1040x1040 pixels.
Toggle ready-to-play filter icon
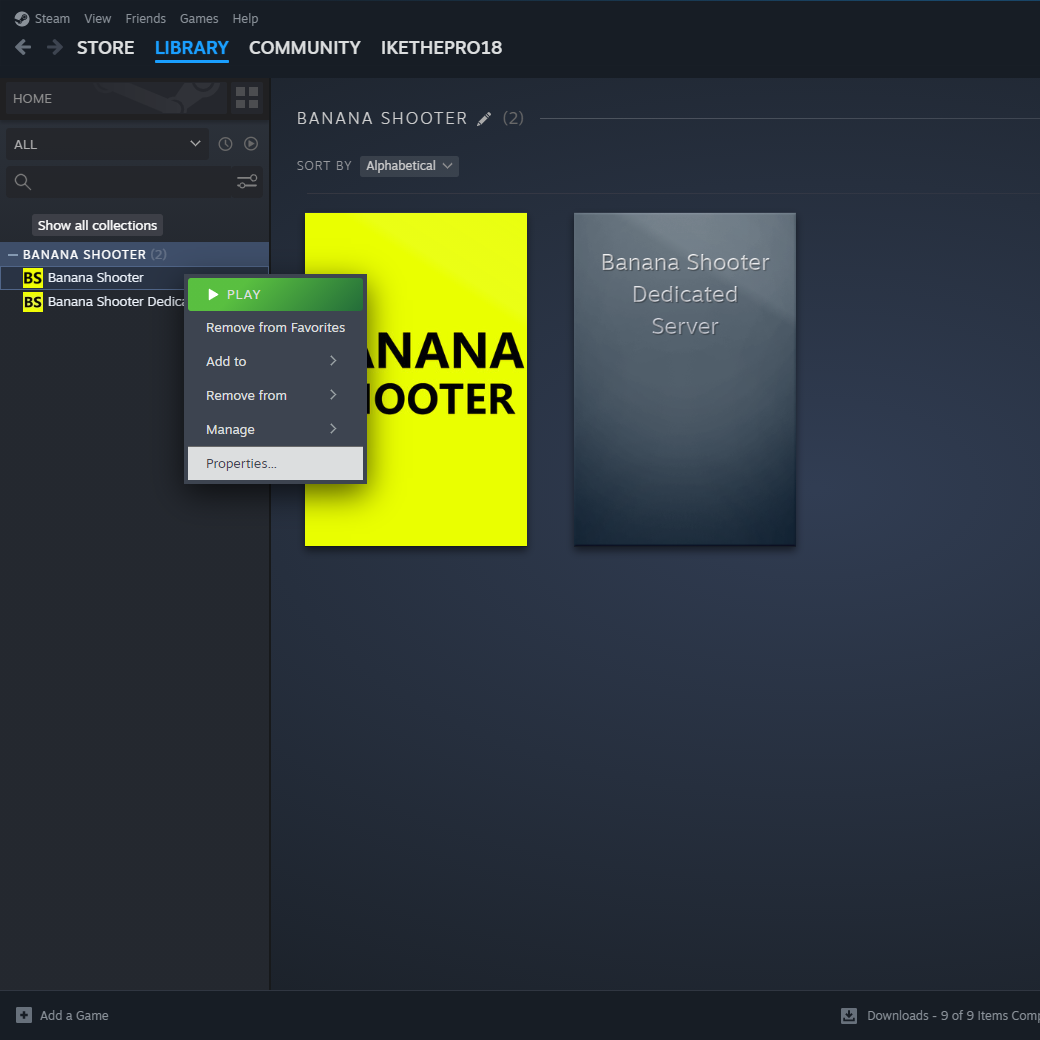(251, 144)
